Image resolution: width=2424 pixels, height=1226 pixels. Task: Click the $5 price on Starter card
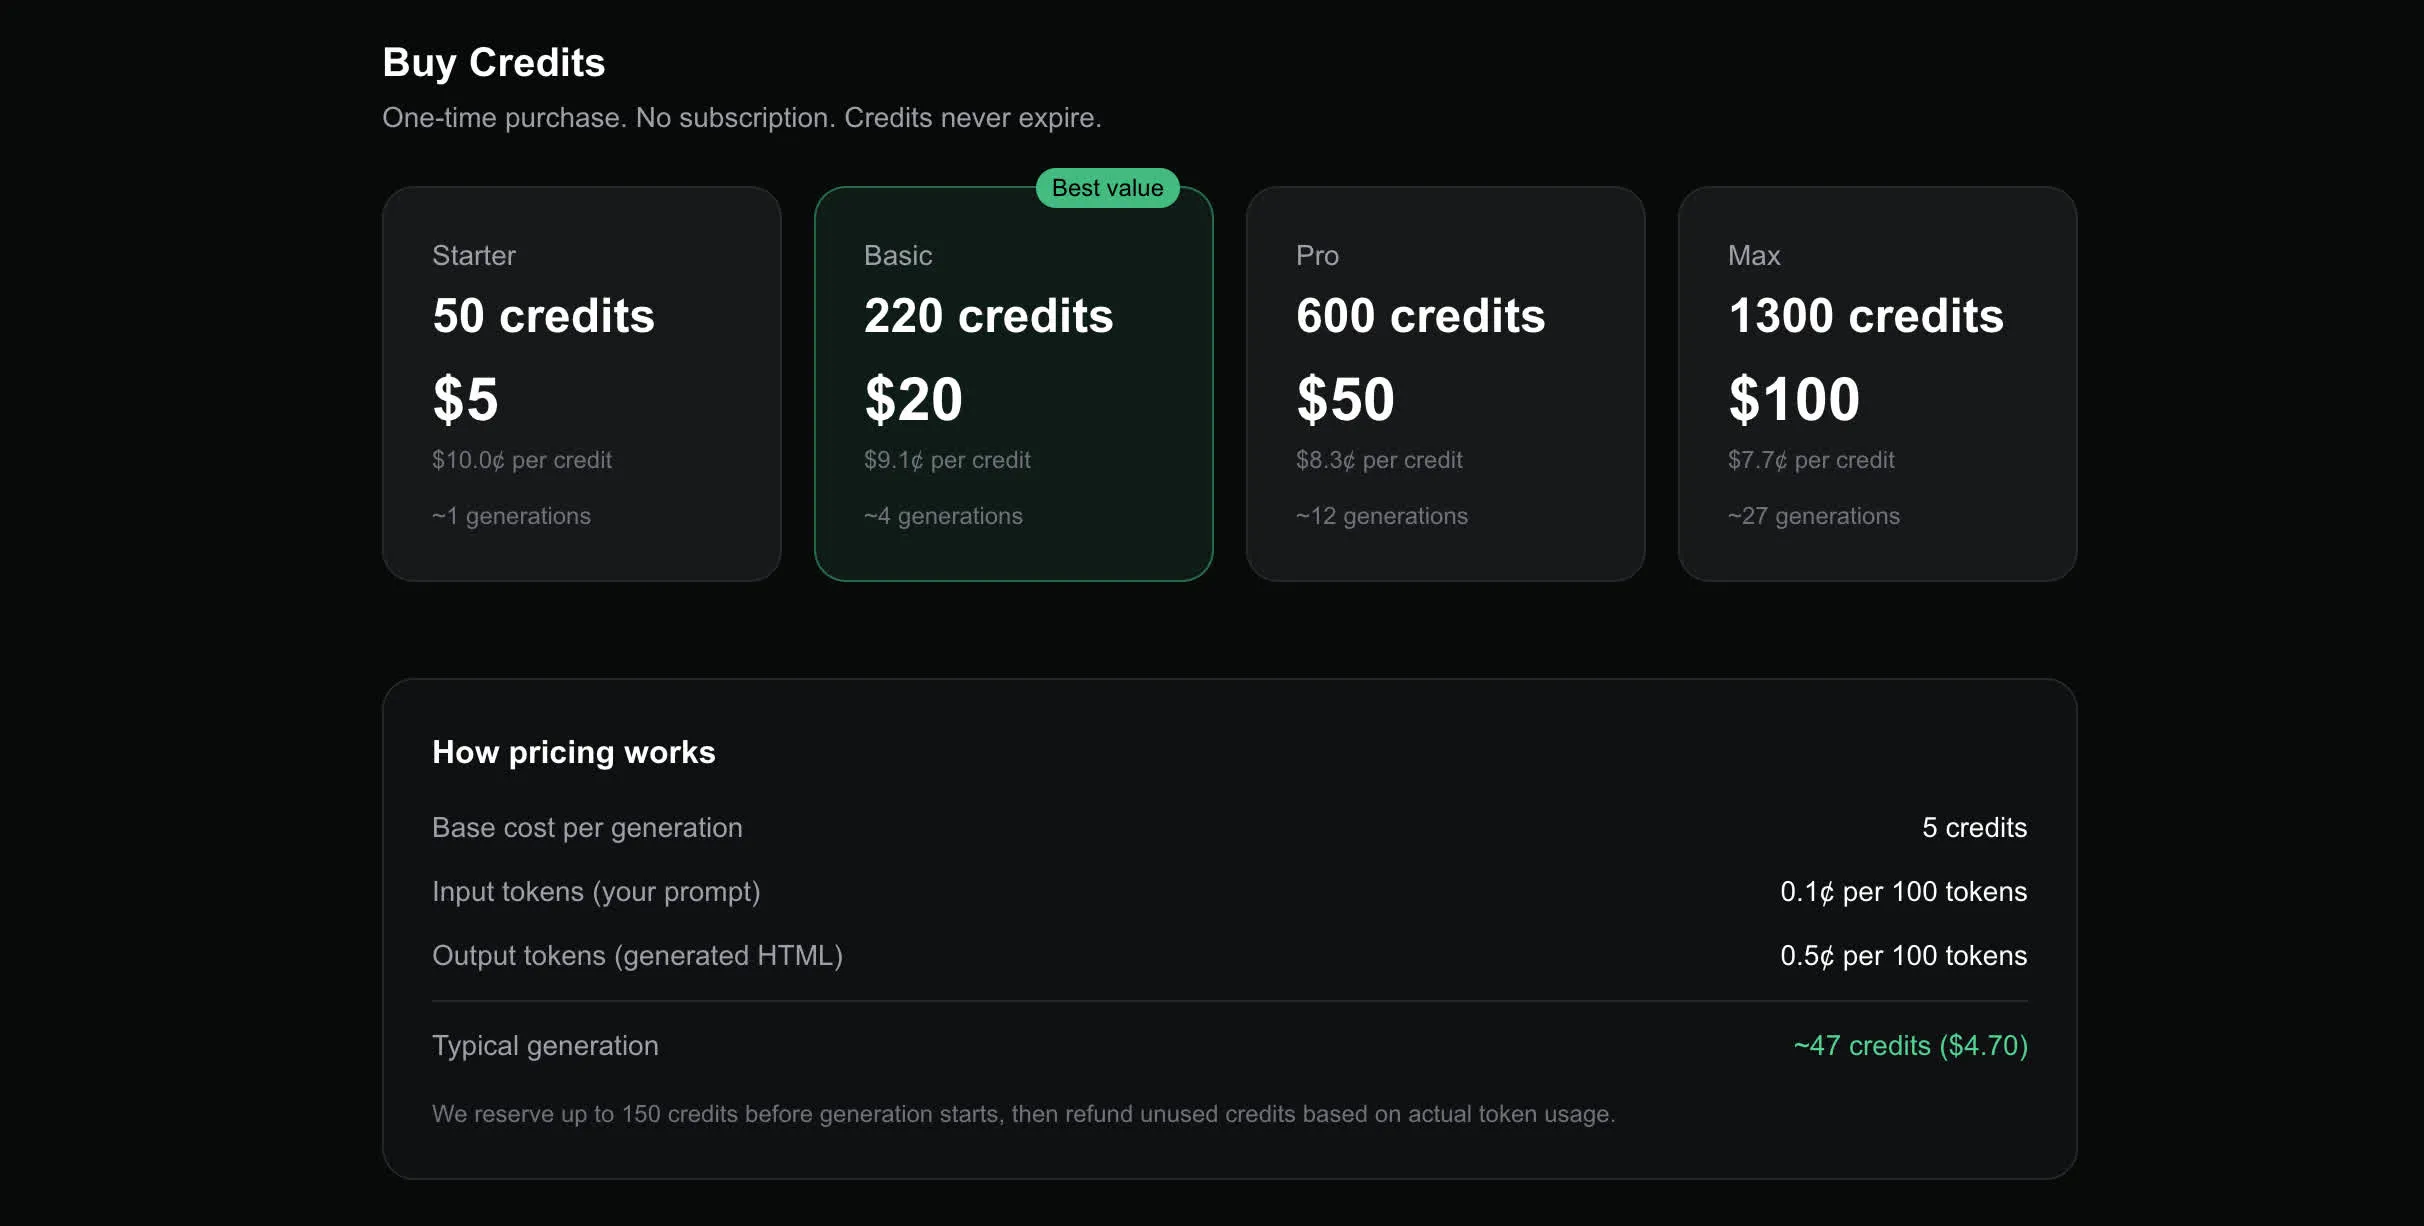coord(466,399)
